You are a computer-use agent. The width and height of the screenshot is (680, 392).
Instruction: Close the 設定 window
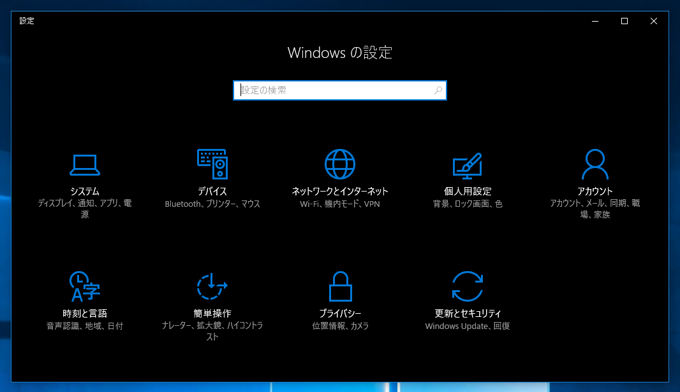[x=654, y=21]
